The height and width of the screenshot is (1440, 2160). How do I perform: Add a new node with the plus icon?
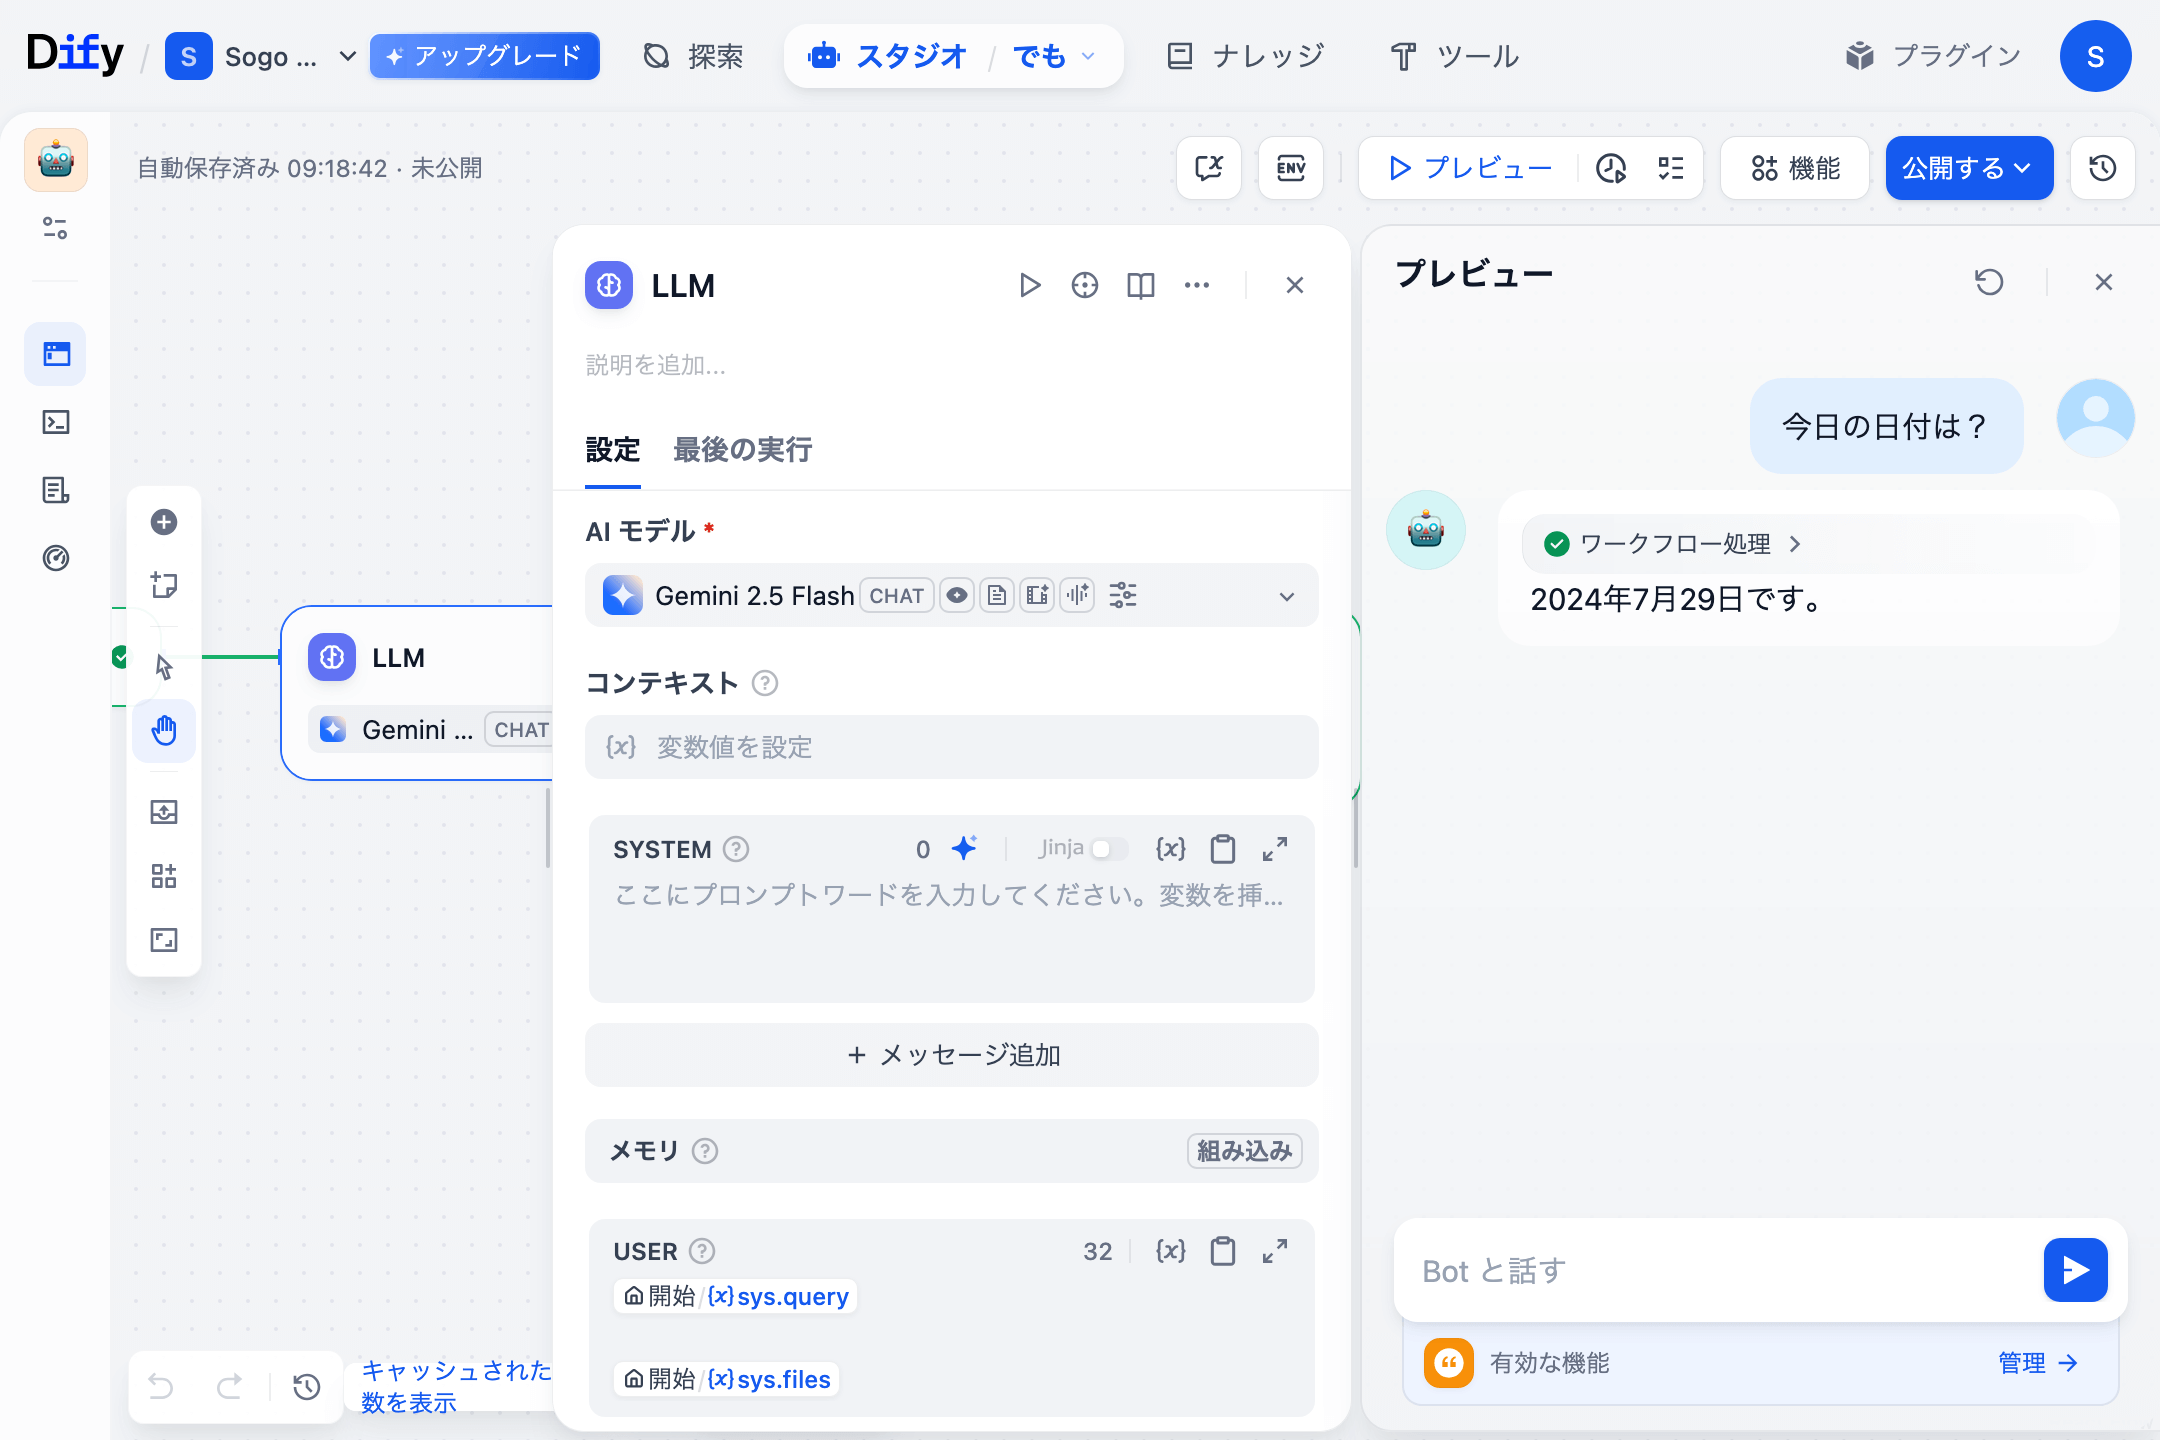[x=164, y=521]
